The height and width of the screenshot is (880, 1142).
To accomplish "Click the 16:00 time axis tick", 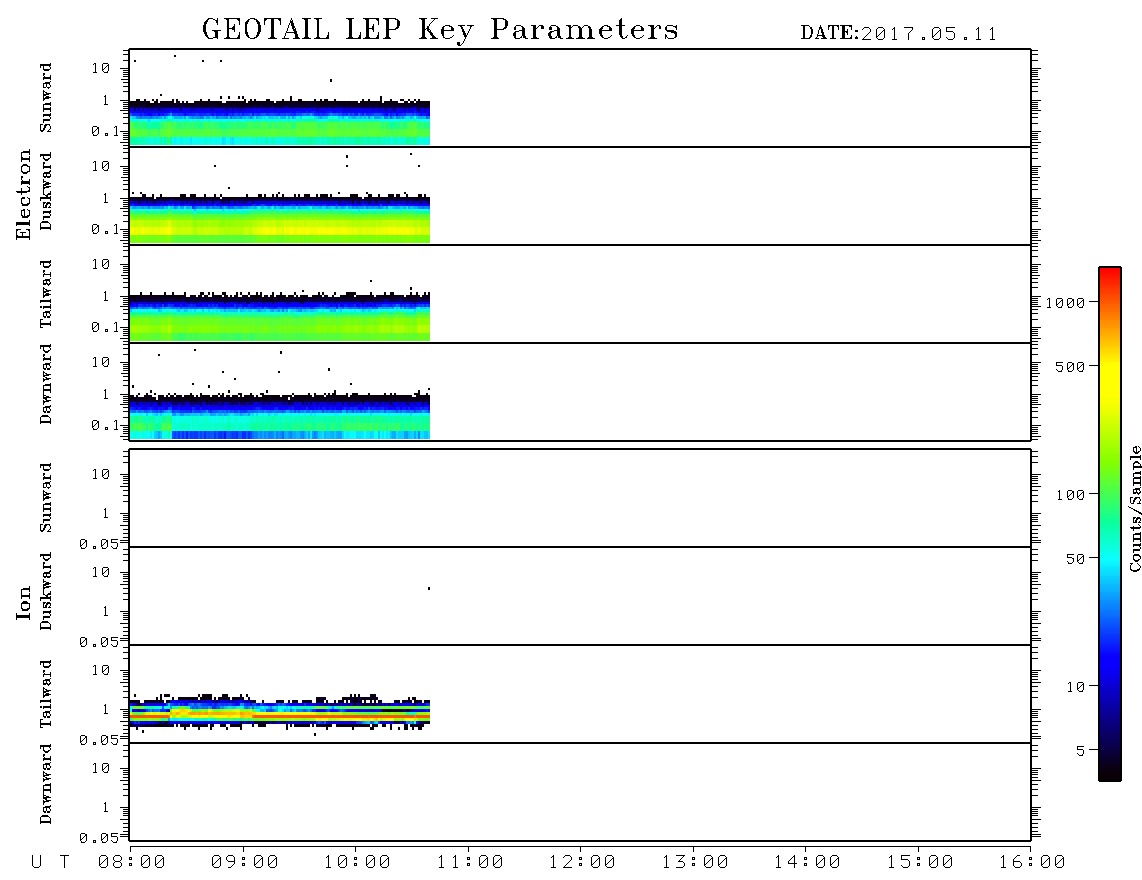I will coord(1032,863).
